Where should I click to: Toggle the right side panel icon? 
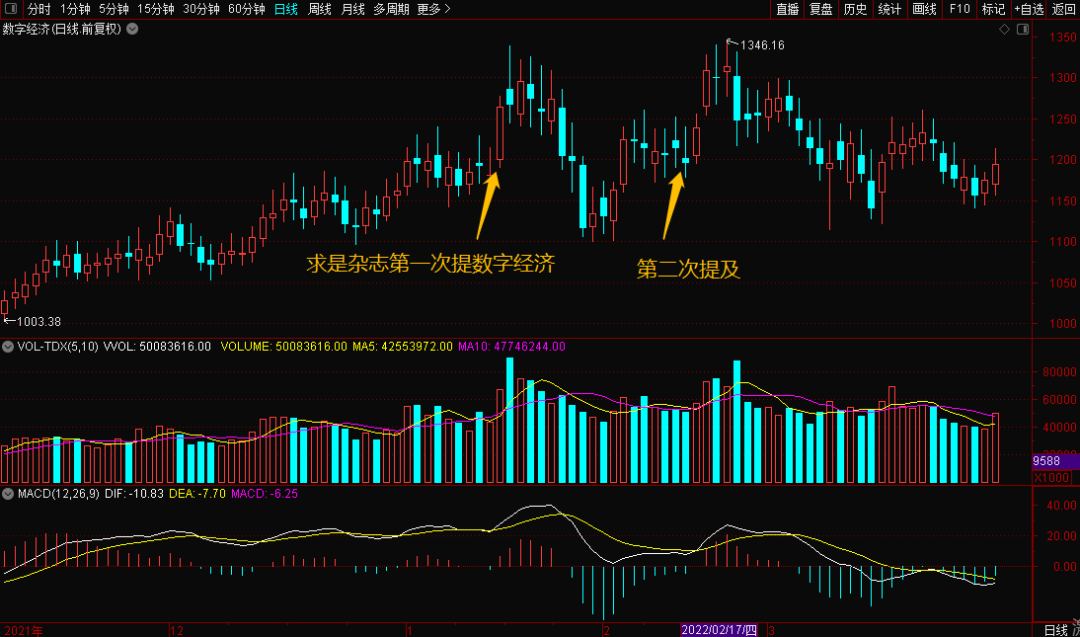[1021, 29]
